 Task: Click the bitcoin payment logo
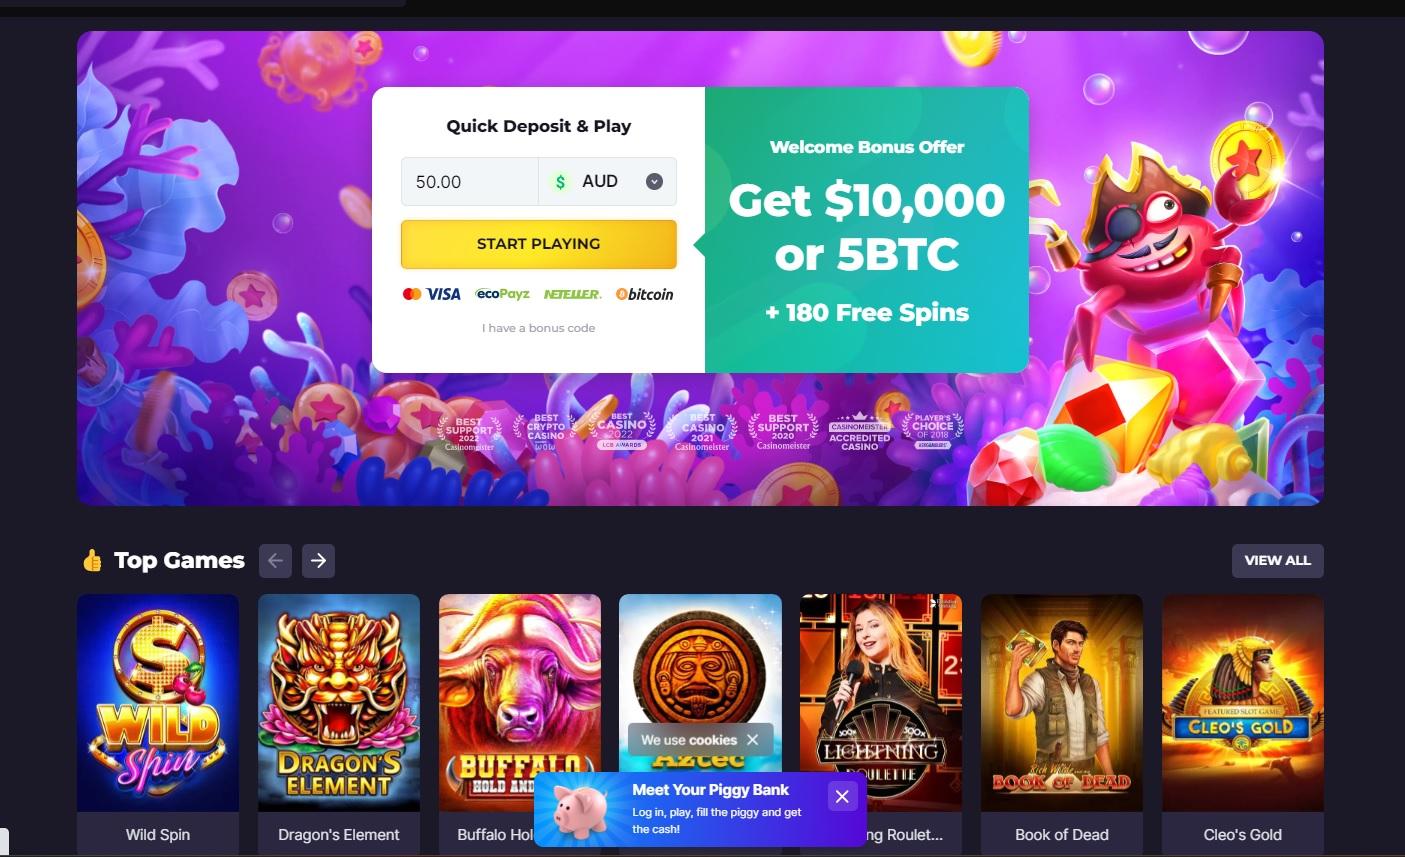coord(644,294)
